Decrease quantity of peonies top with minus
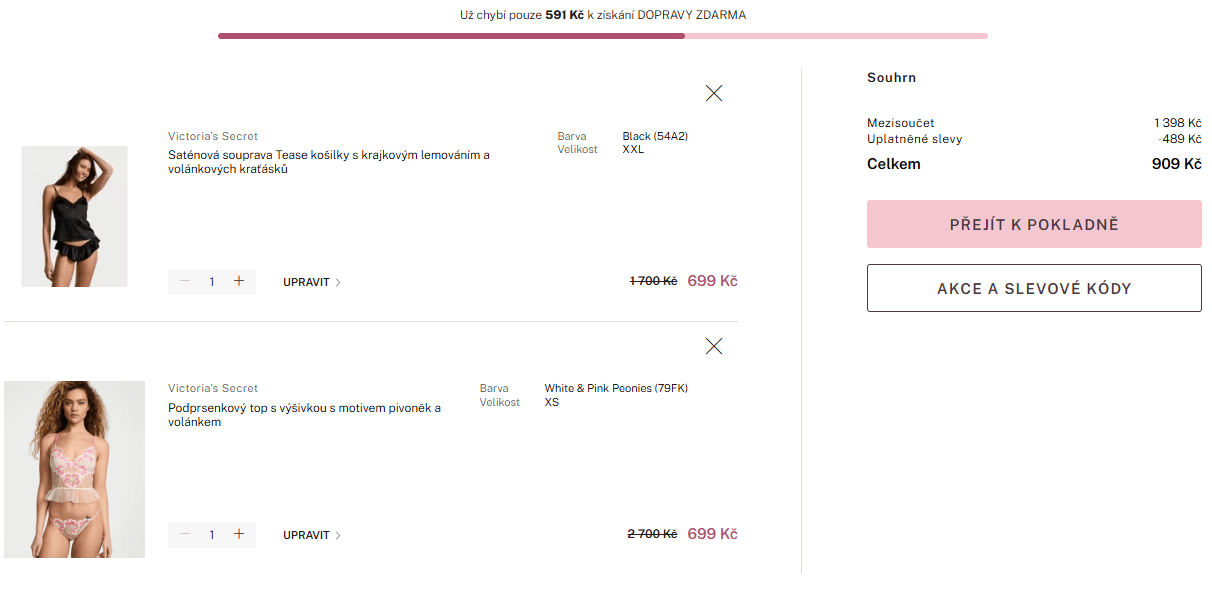This screenshot has height=589, width=1212. pyautogui.click(x=185, y=535)
